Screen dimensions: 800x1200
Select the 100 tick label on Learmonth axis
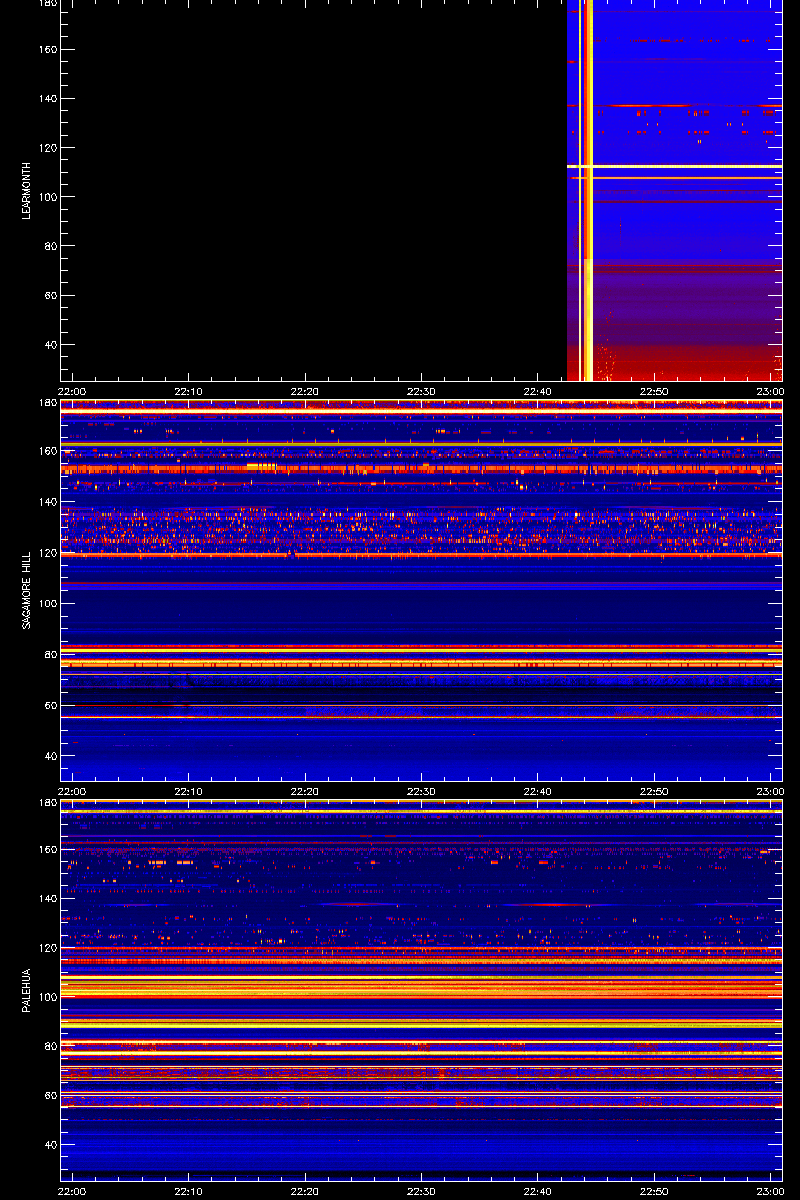pyautogui.click(x=48, y=197)
